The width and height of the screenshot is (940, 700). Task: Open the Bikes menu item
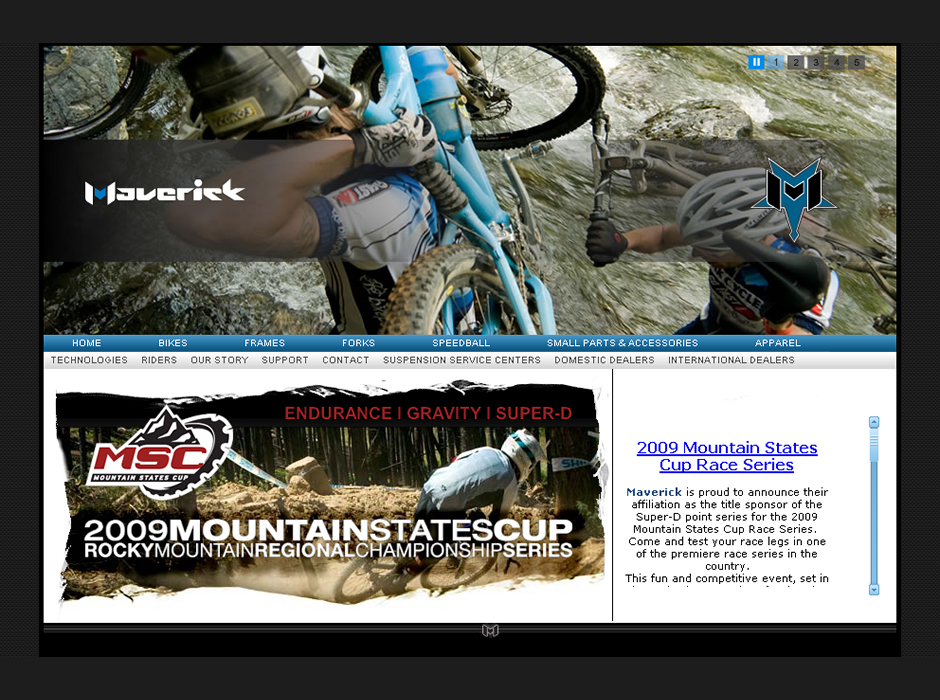coord(173,343)
